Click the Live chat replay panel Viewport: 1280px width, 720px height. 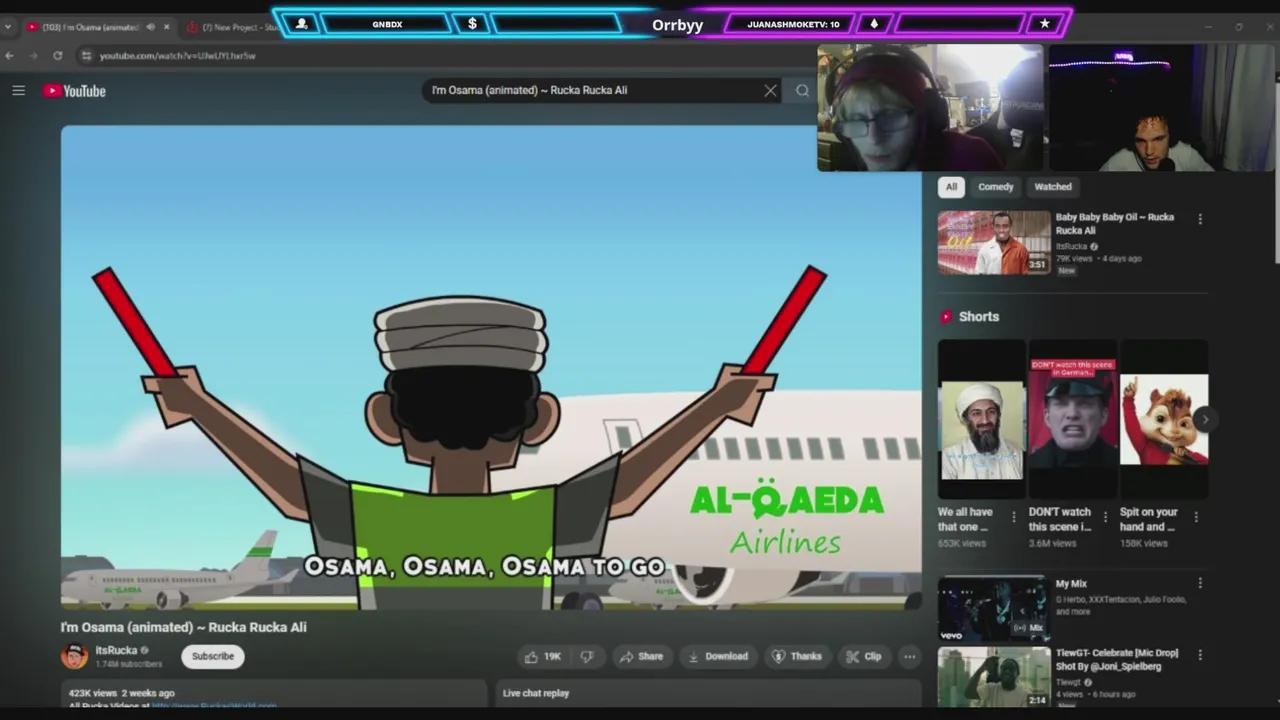coord(709,693)
